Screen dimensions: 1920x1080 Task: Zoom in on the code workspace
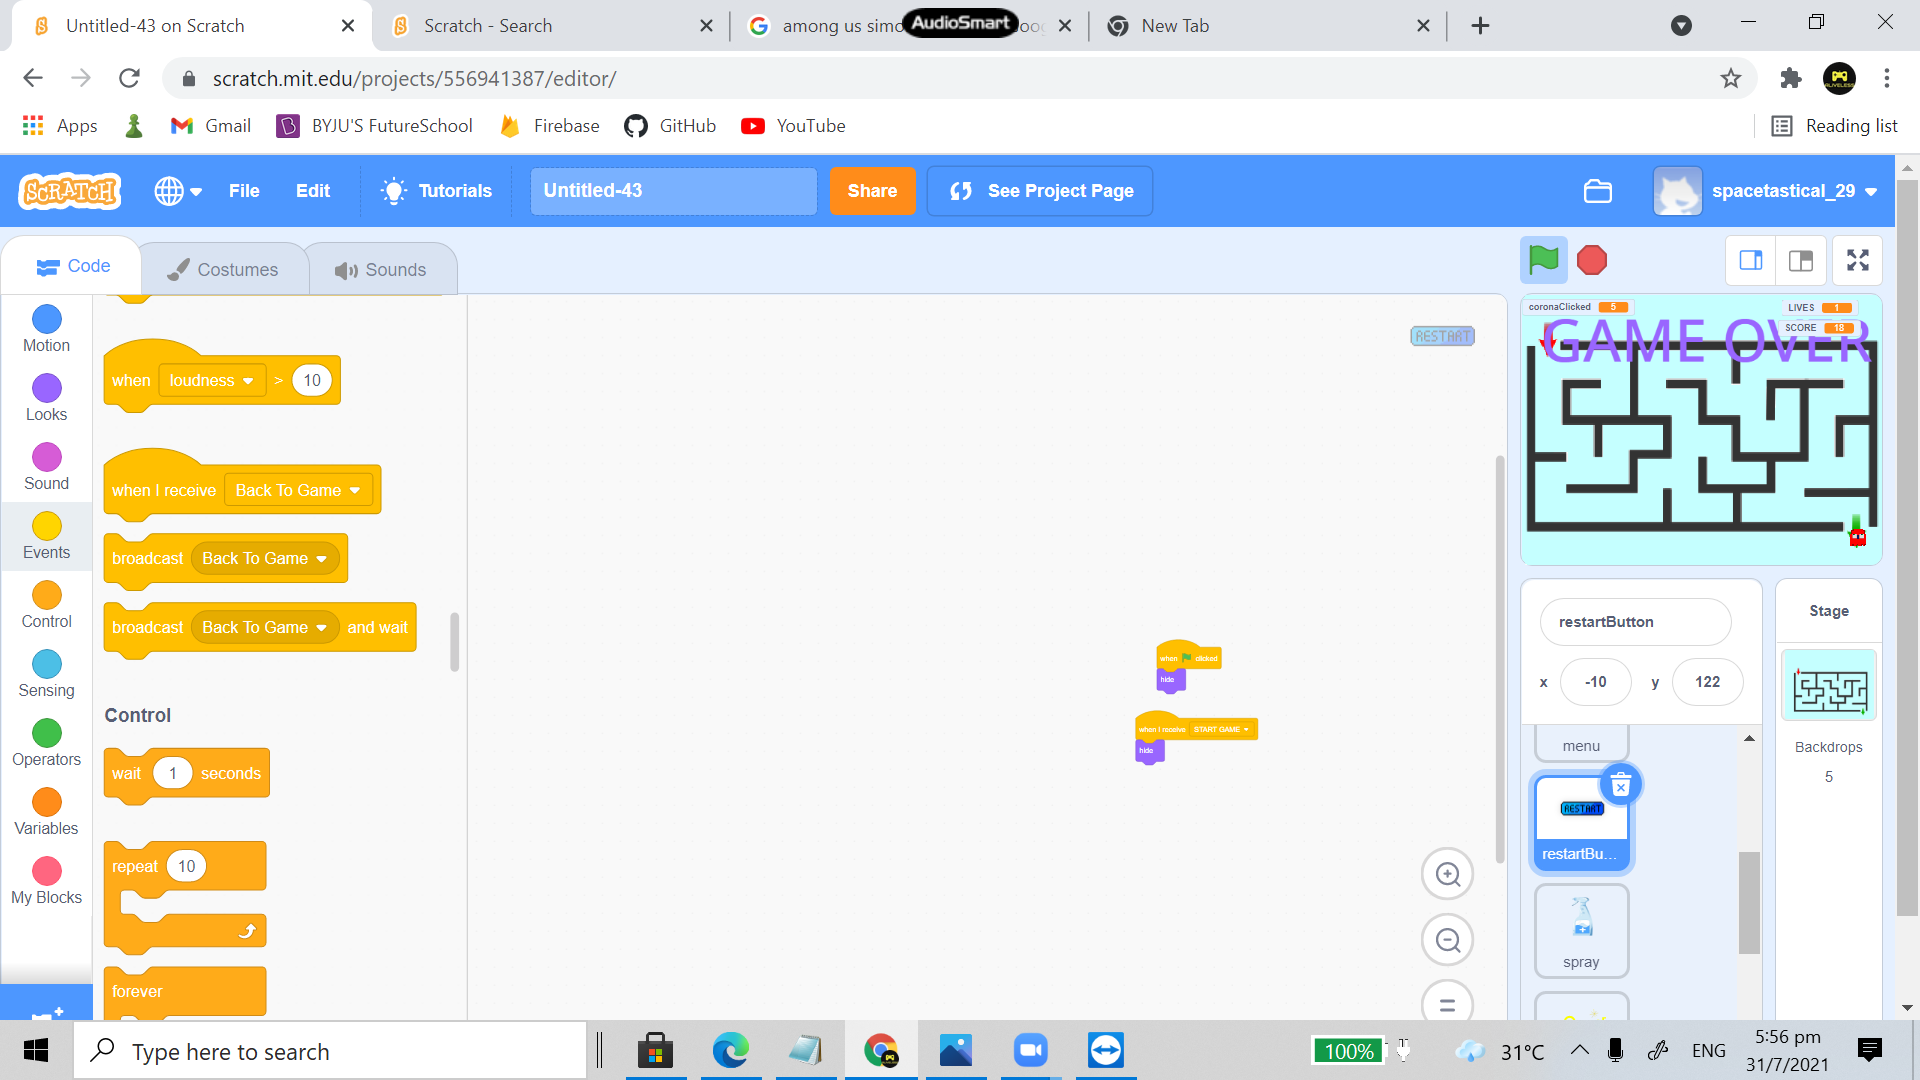[1447, 875]
